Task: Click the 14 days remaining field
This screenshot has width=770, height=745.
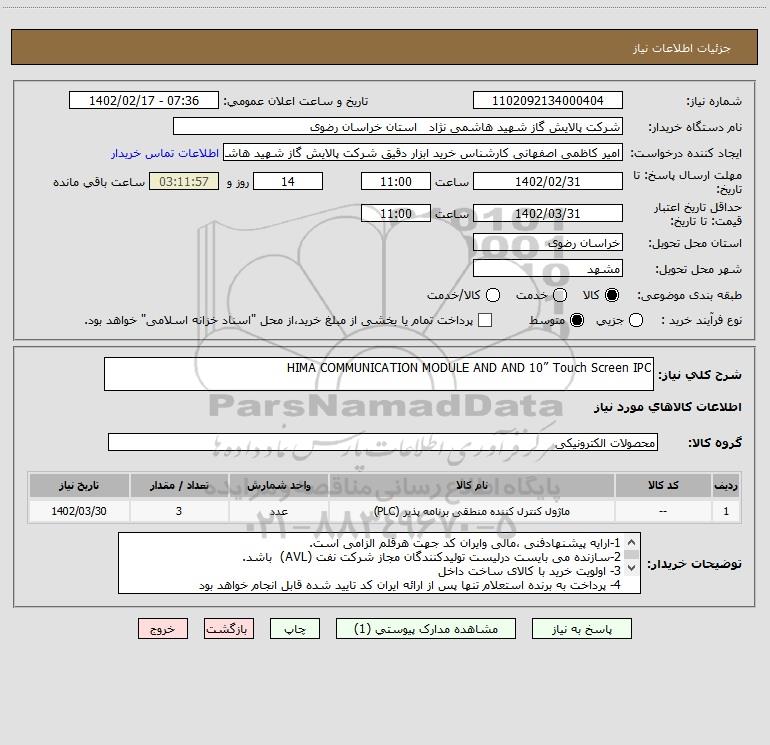Action: (x=288, y=181)
